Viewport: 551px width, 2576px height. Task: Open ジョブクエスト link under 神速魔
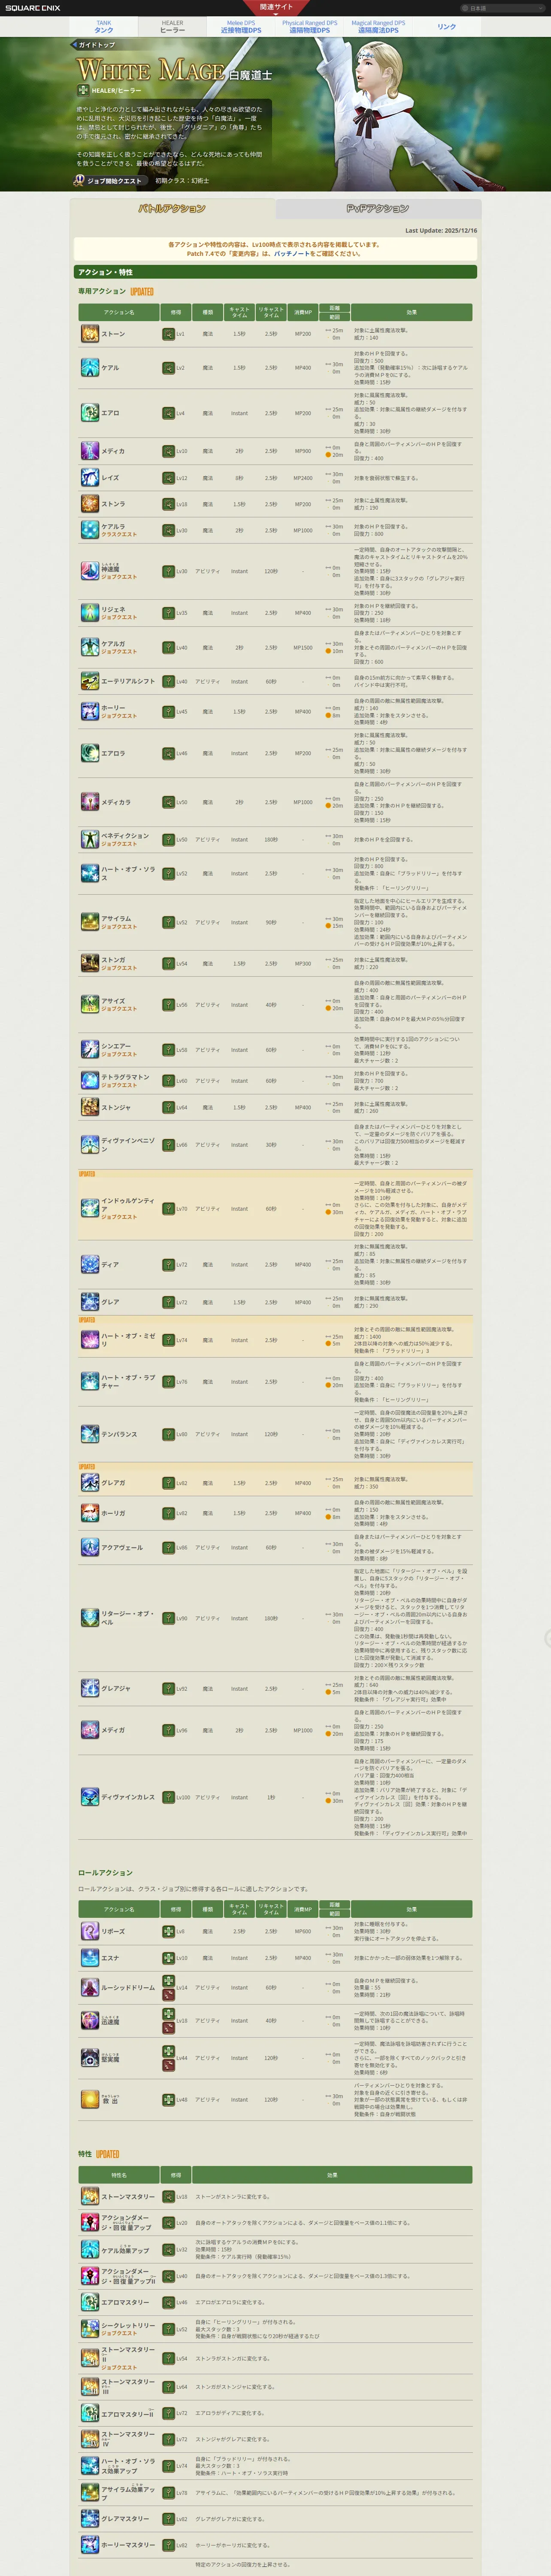(x=119, y=577)
